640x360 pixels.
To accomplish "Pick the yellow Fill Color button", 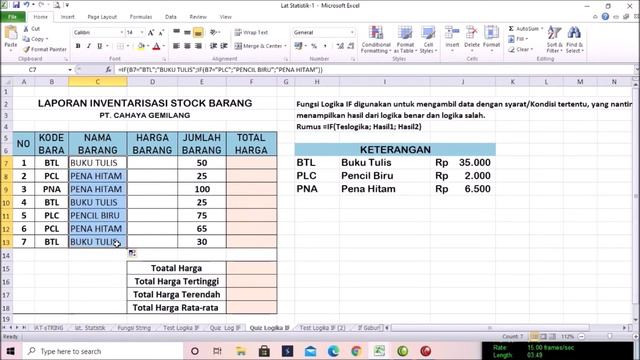I will 141,46.
